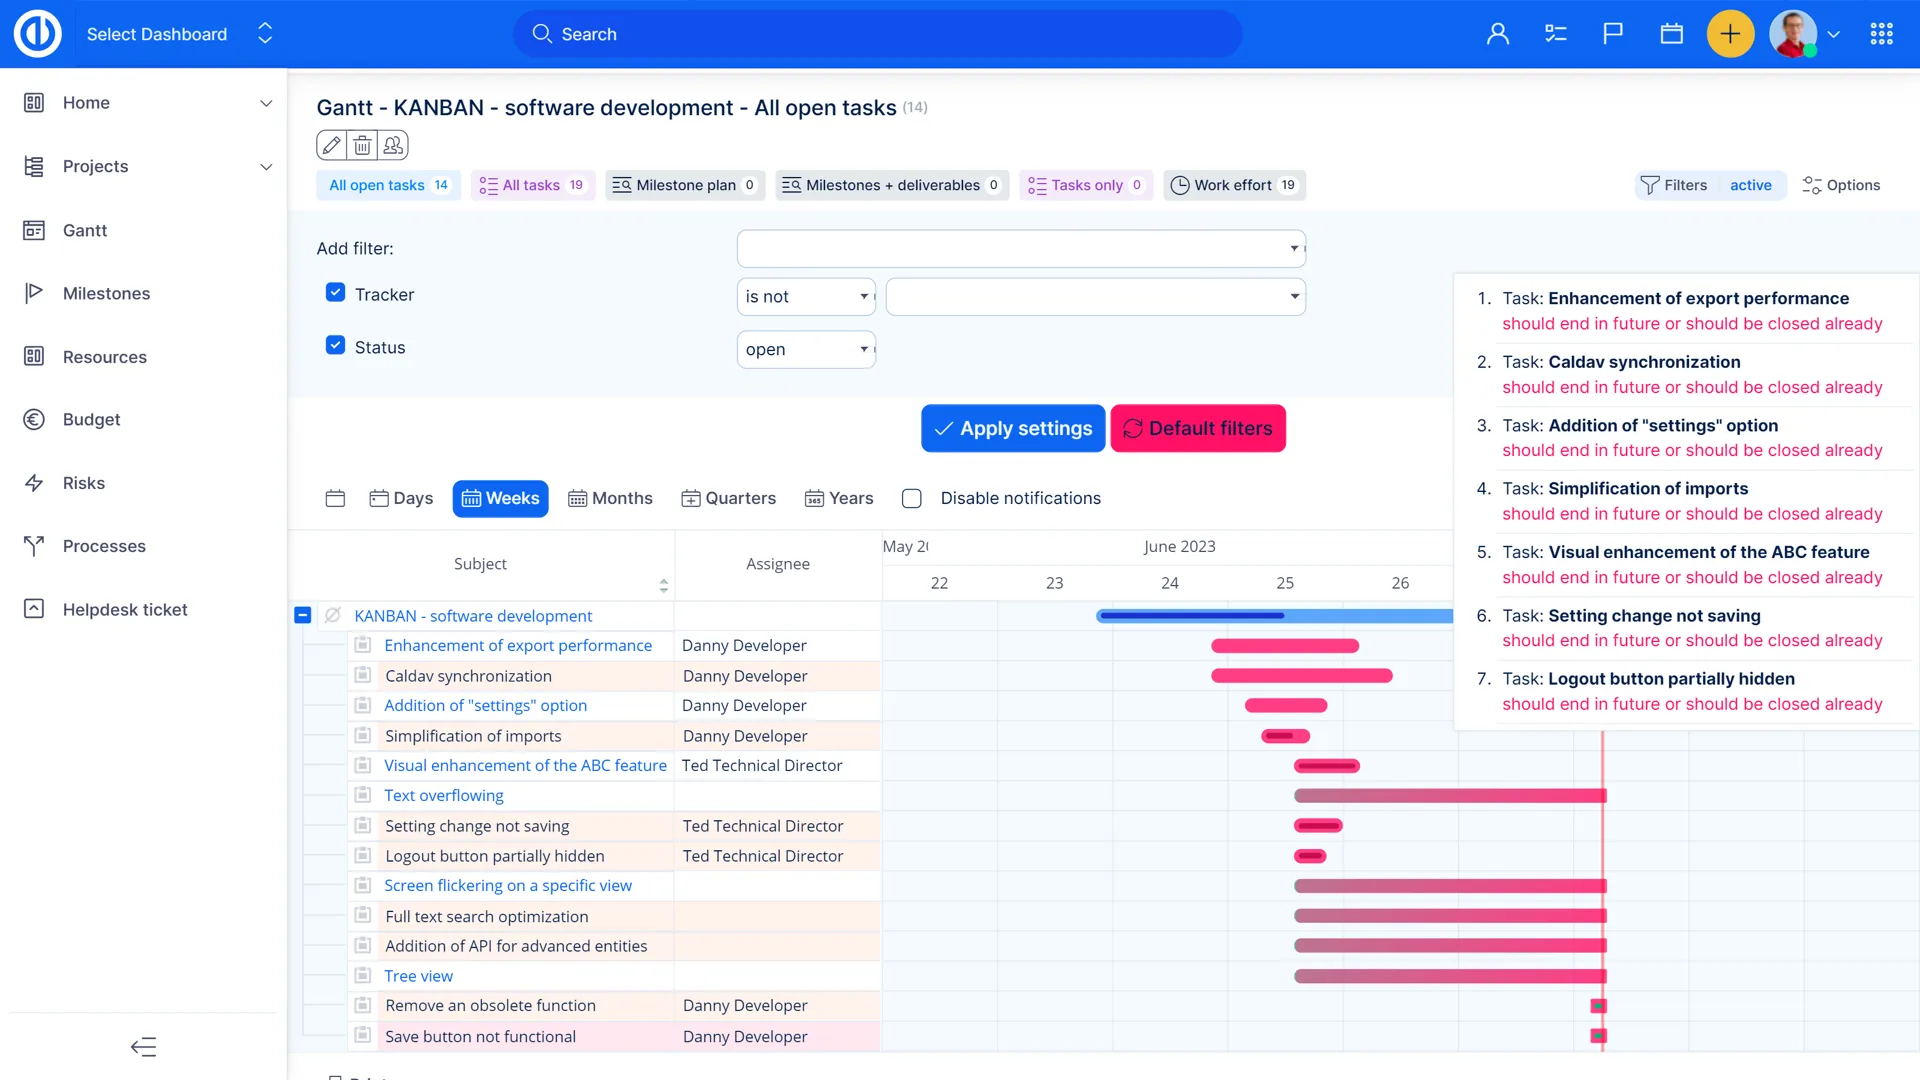Viewport: 1920px width, 1080px height.
Task: Enable the Disable notifications checkbox
Action: point(911,498)
